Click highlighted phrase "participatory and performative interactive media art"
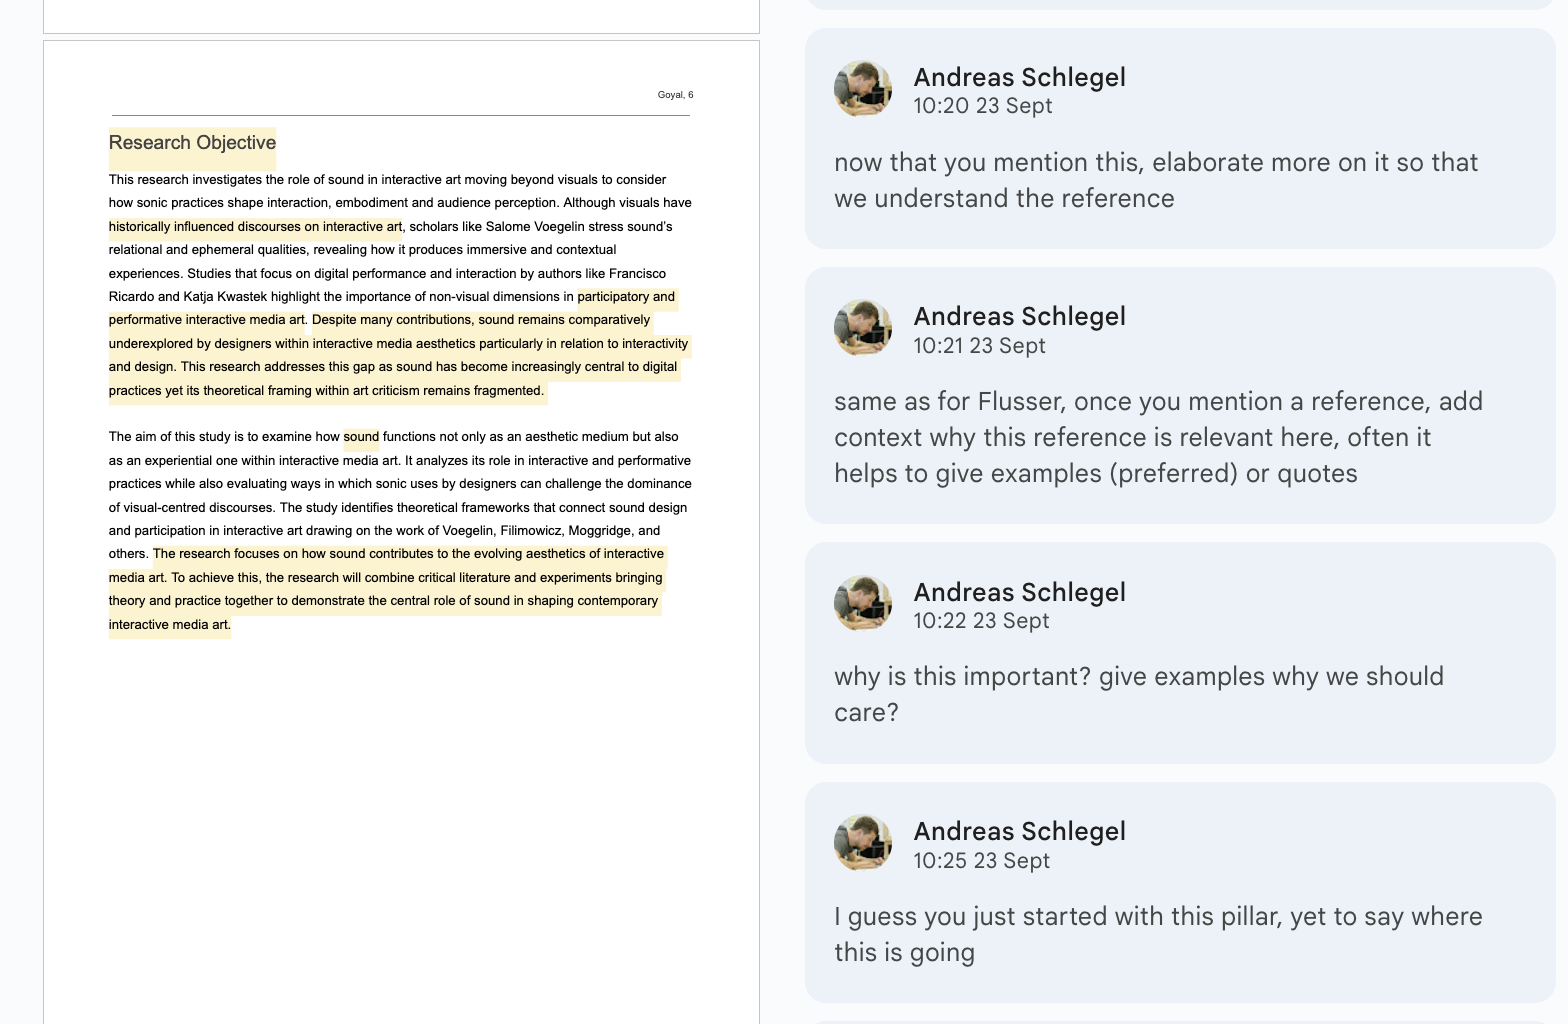This screenshot has height=1024, width=1568. pyautogui.click(x=207, y=320)
